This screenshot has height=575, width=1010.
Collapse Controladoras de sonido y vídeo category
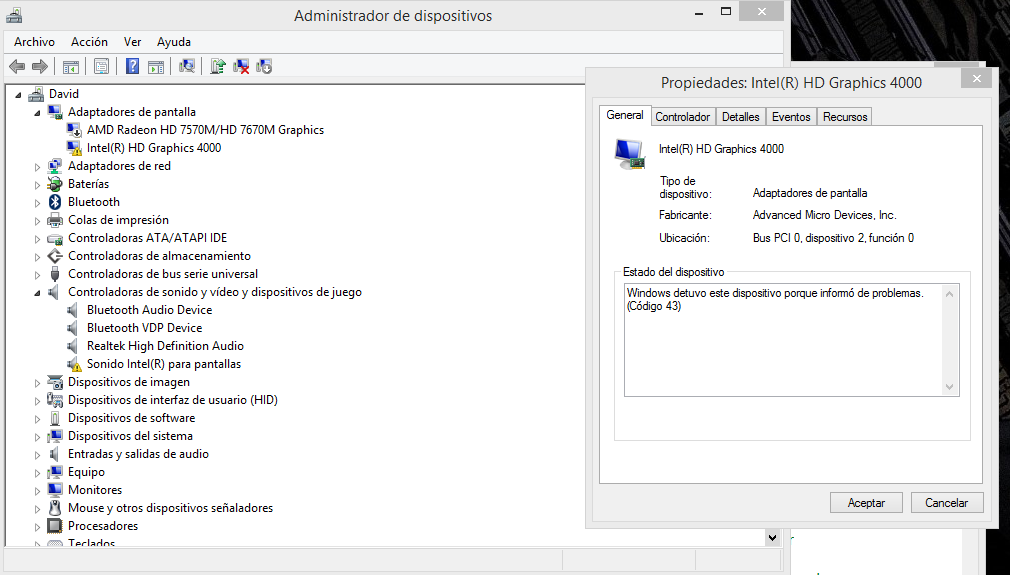point(37,293)
